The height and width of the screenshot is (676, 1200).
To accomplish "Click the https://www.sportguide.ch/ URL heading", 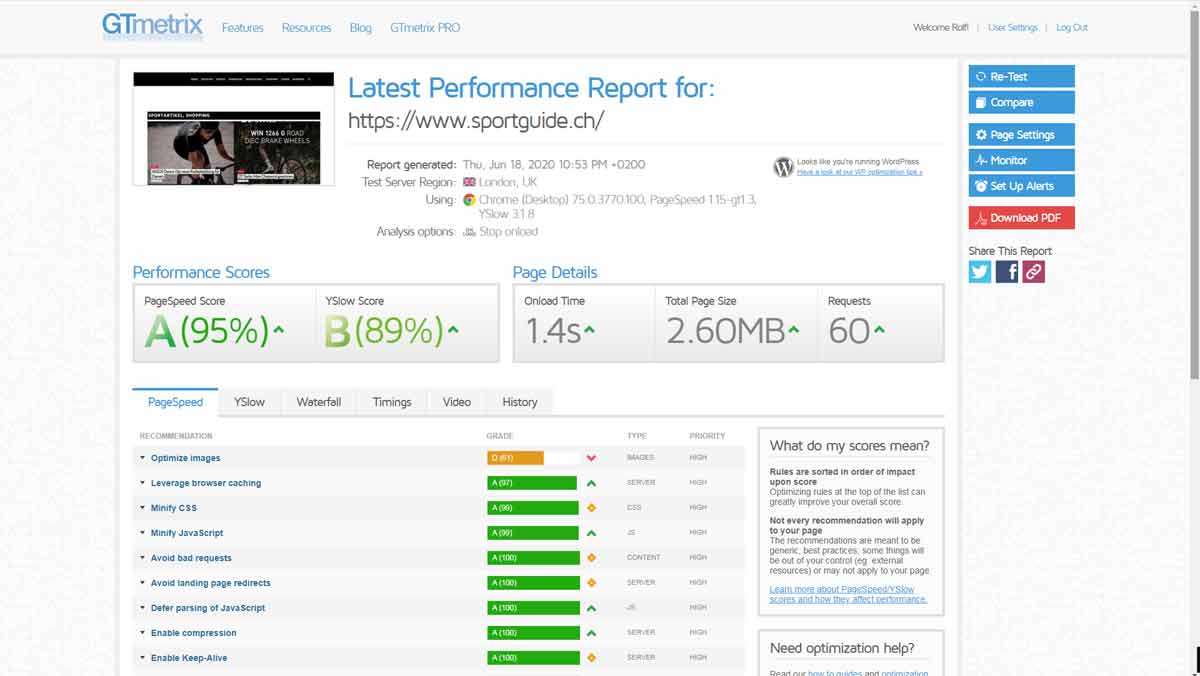I will pyautogui.click(x=476, y=121).
